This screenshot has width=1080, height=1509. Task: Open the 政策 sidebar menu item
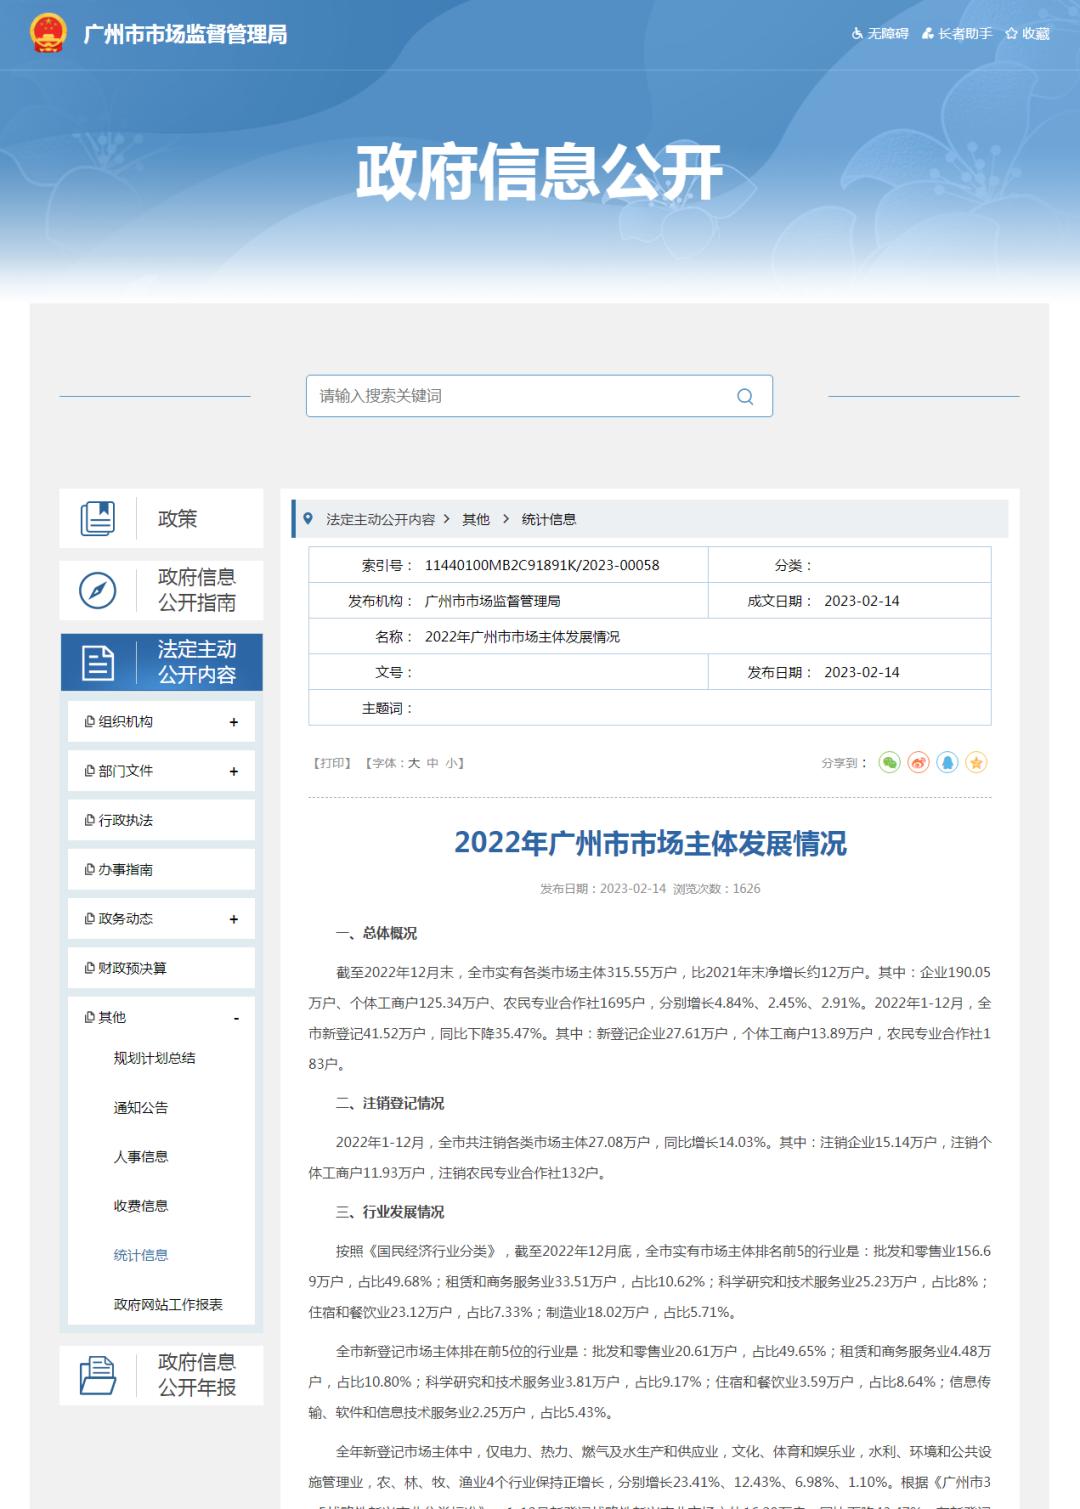[x=176, y=519]
